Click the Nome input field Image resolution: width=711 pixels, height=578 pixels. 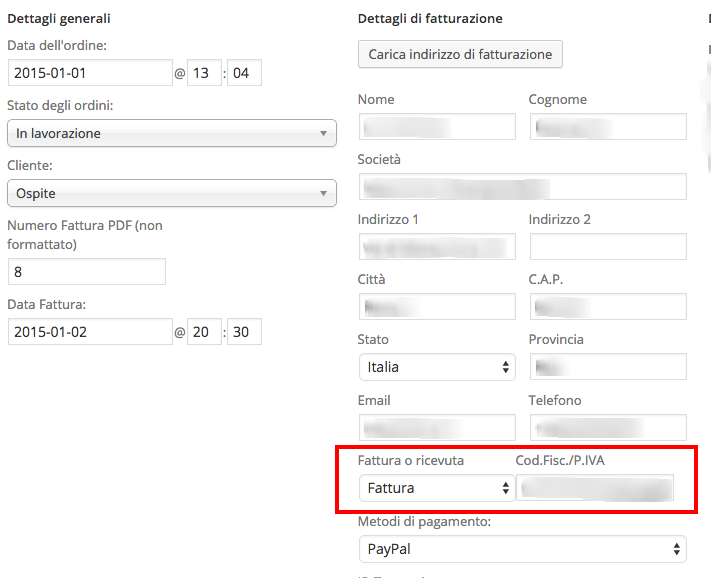[437, 126]
